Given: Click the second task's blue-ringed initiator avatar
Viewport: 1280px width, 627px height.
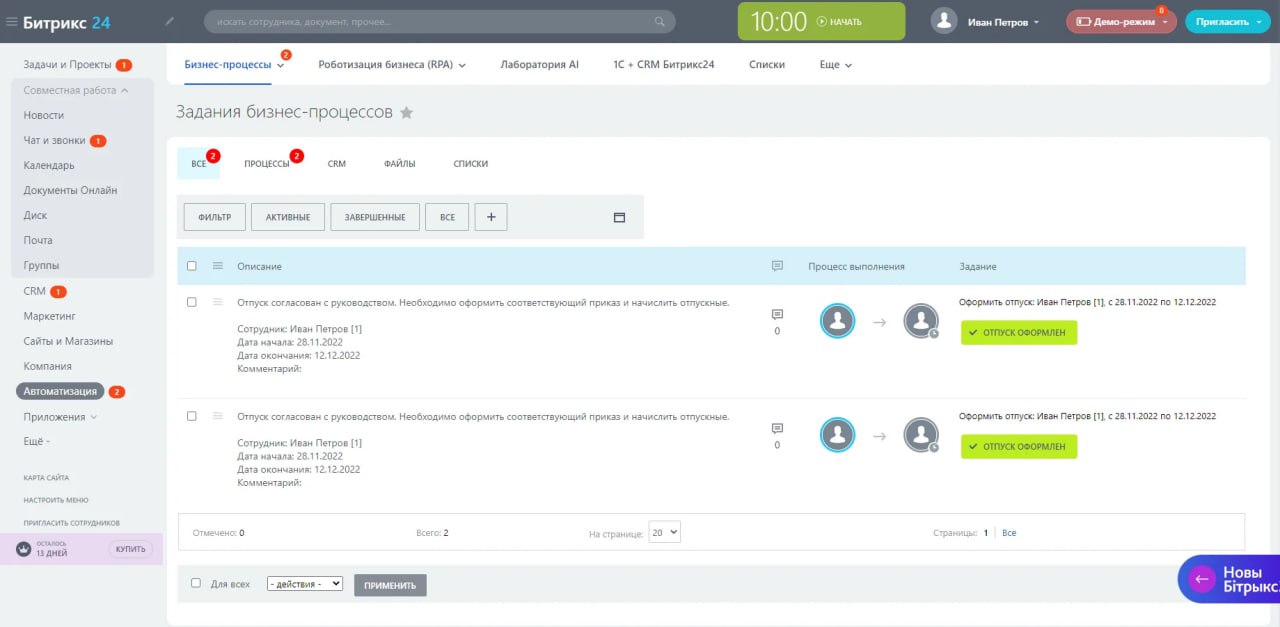Looking at the screenshot, I should point(838,435).
